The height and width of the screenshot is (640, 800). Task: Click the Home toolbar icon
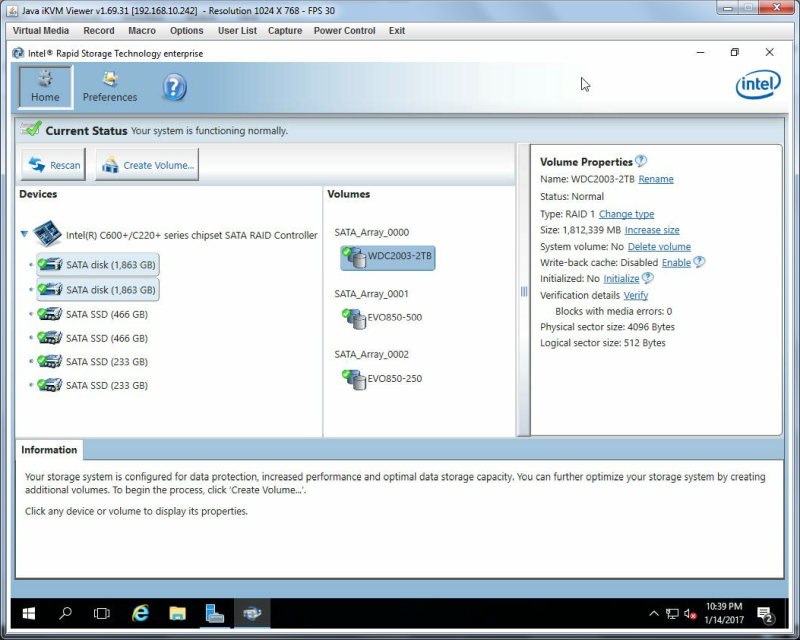click(x=45, y=87)
